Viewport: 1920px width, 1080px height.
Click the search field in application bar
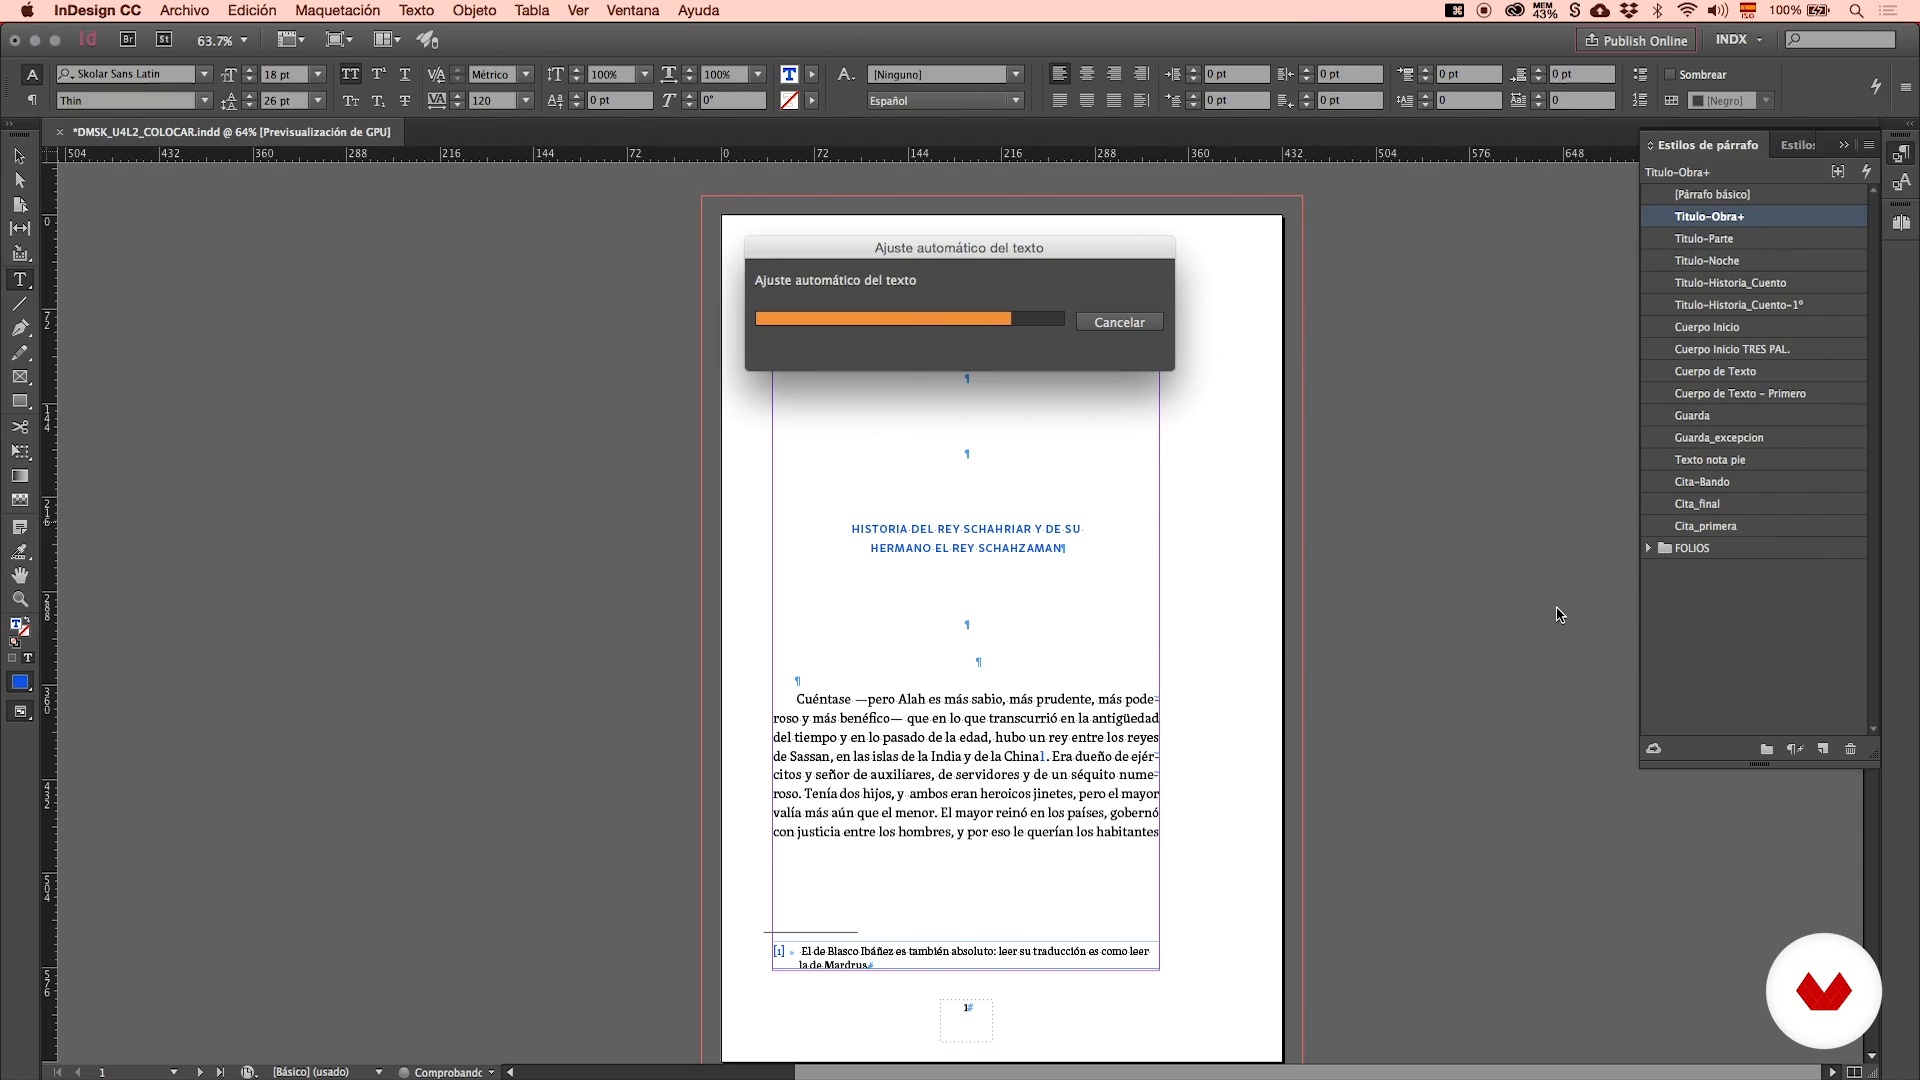tap(1841, 39)
